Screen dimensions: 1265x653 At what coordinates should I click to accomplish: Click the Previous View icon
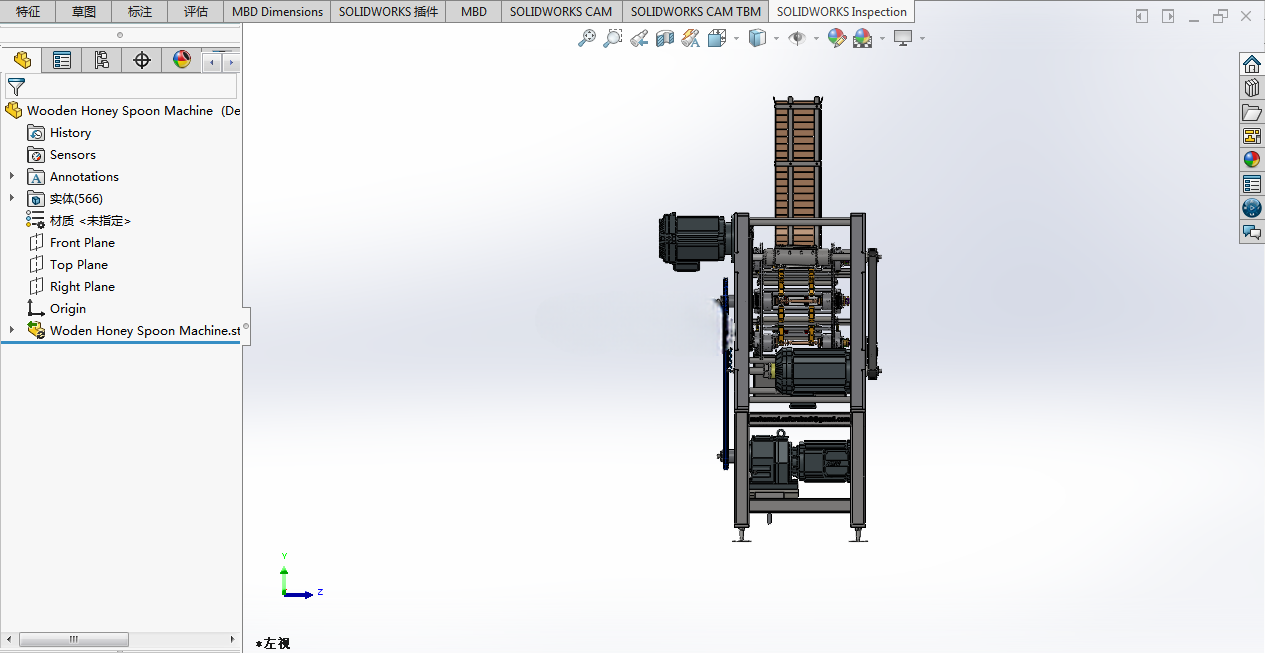point(639,38)
